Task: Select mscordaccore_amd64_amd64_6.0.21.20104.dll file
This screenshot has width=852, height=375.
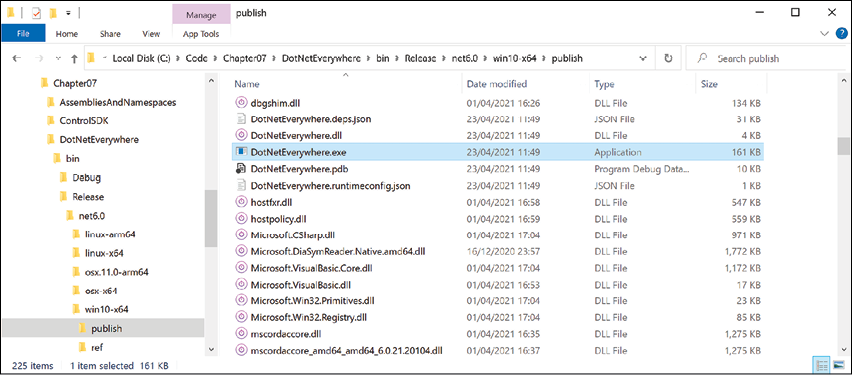Action: tap(346, 350)
